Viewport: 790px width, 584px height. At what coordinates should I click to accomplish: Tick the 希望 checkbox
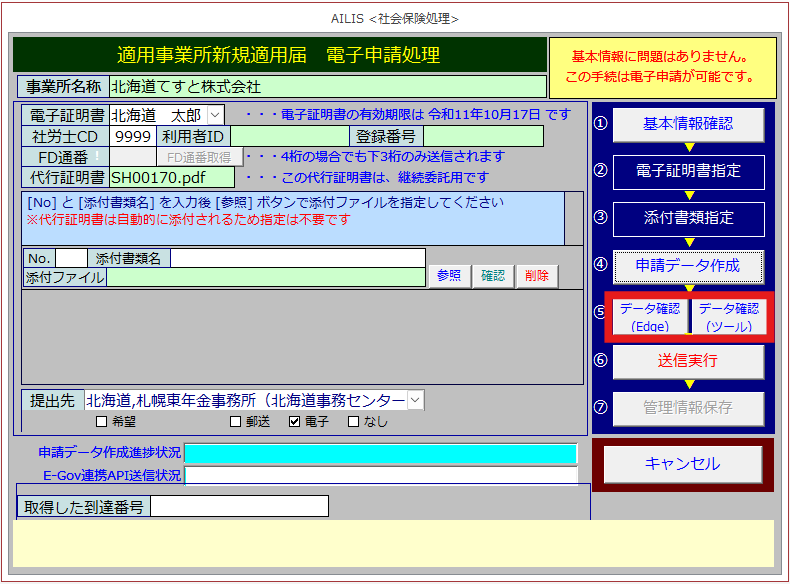[x=101, y=421]
